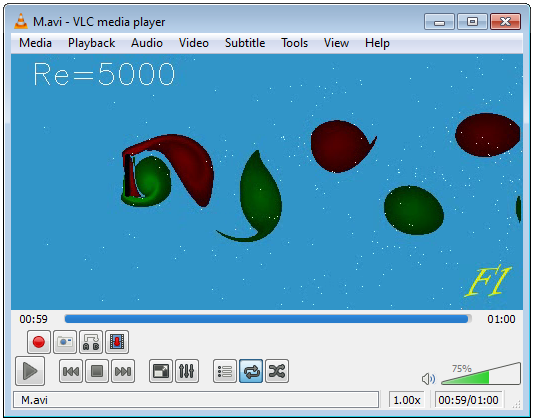
Task: Open the Media menu
Action: (35, 43)
